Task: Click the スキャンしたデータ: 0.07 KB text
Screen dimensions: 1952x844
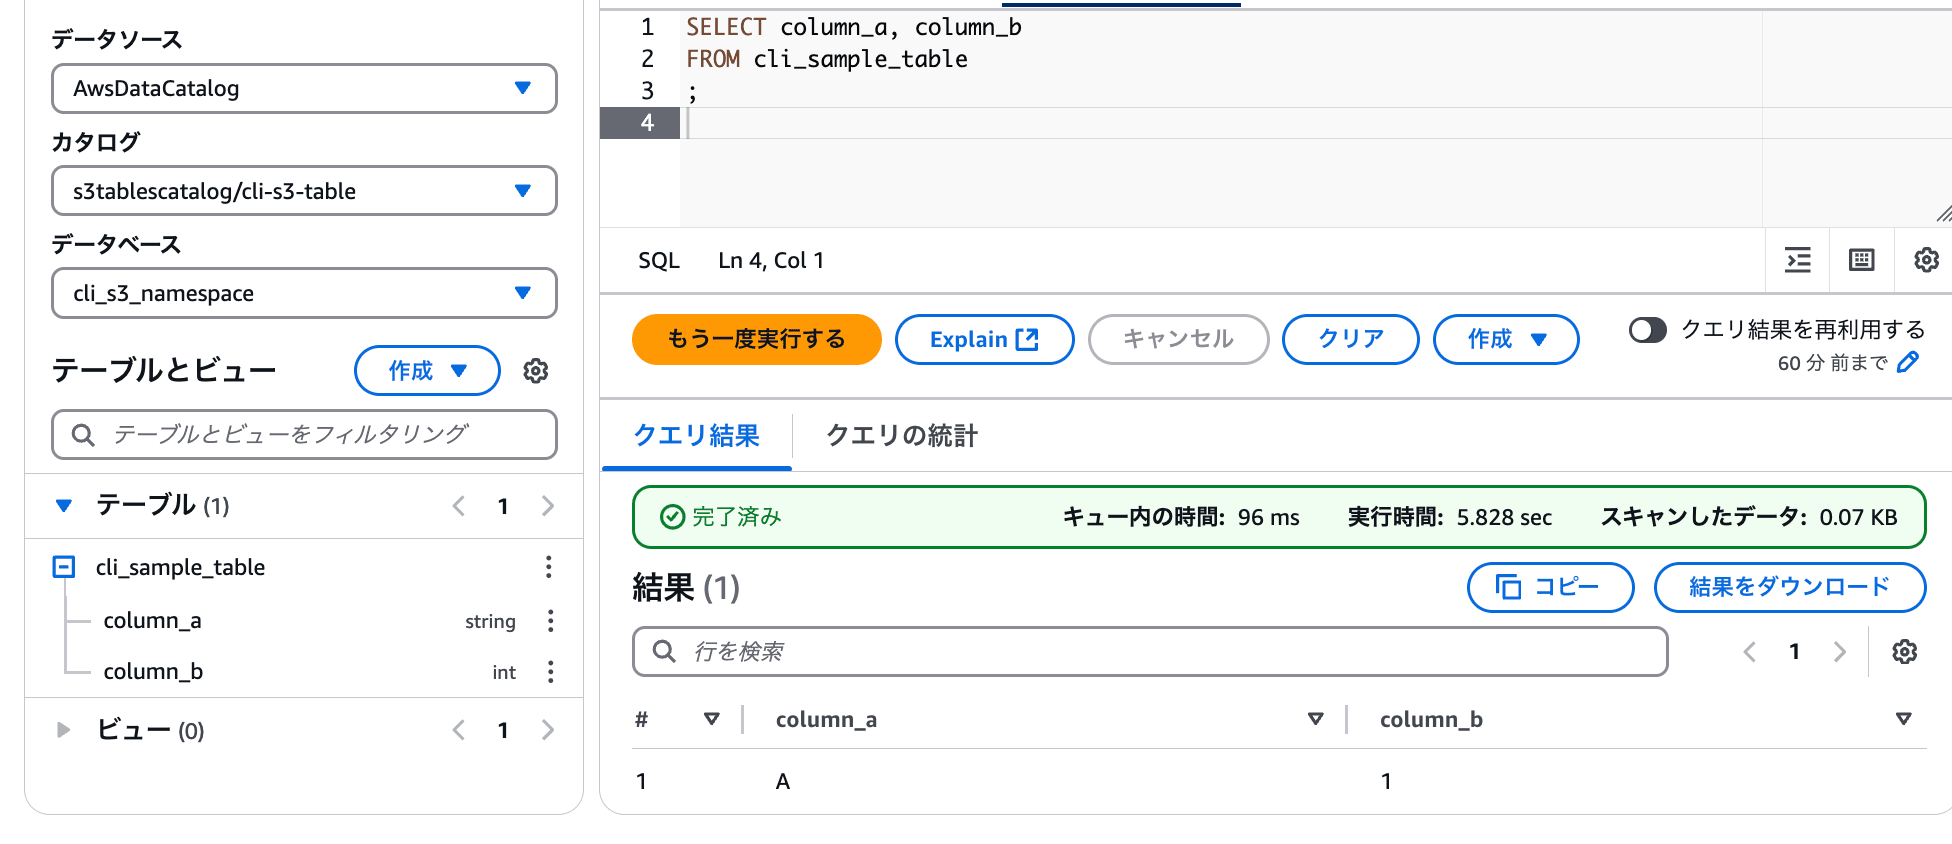Action: coord(1749,517)
